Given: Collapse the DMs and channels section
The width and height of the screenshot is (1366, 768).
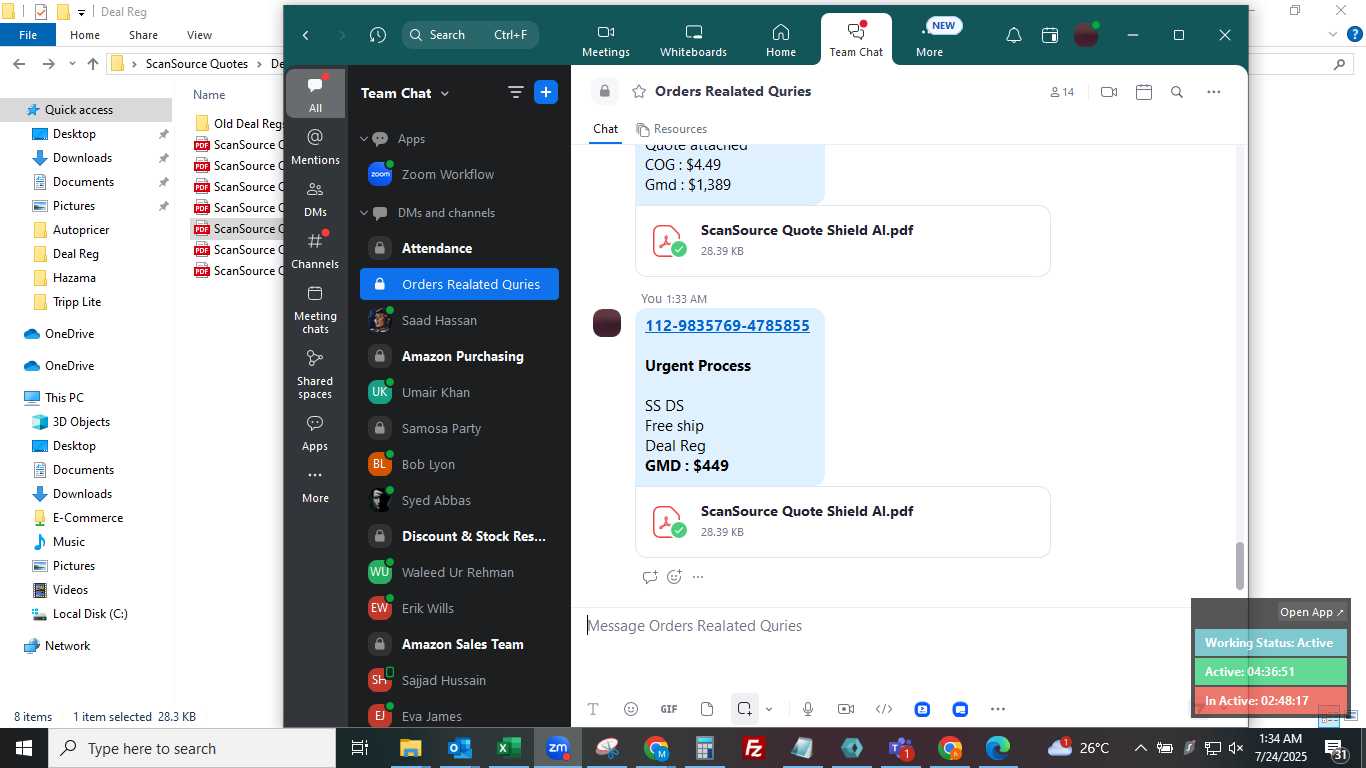Looking at the screenshot, I should coord(364,213).
